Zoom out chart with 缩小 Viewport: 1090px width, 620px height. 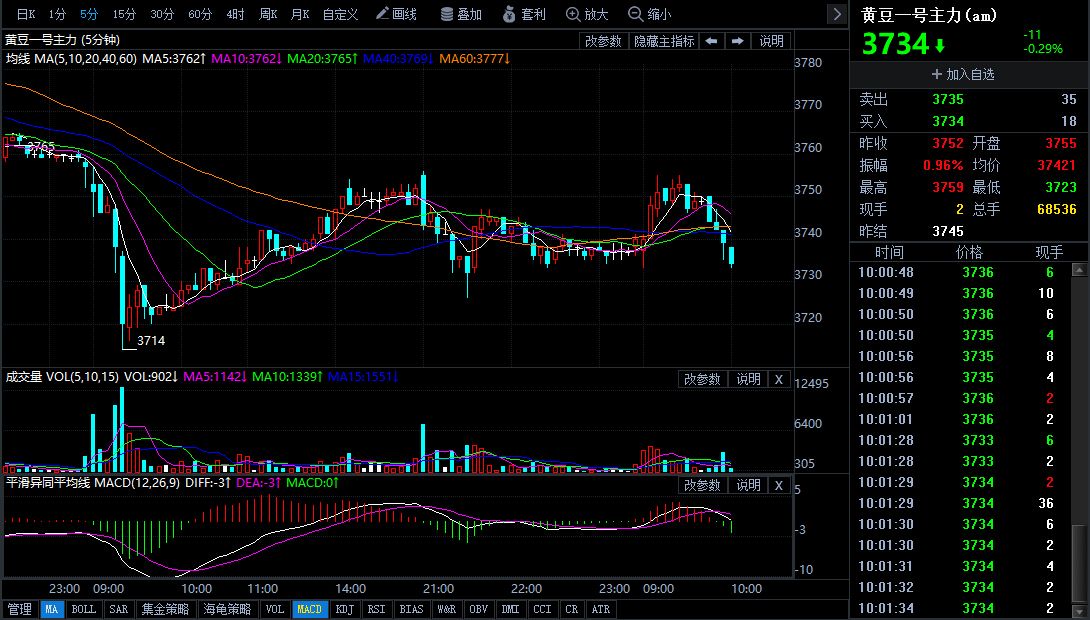pos(649,14)
